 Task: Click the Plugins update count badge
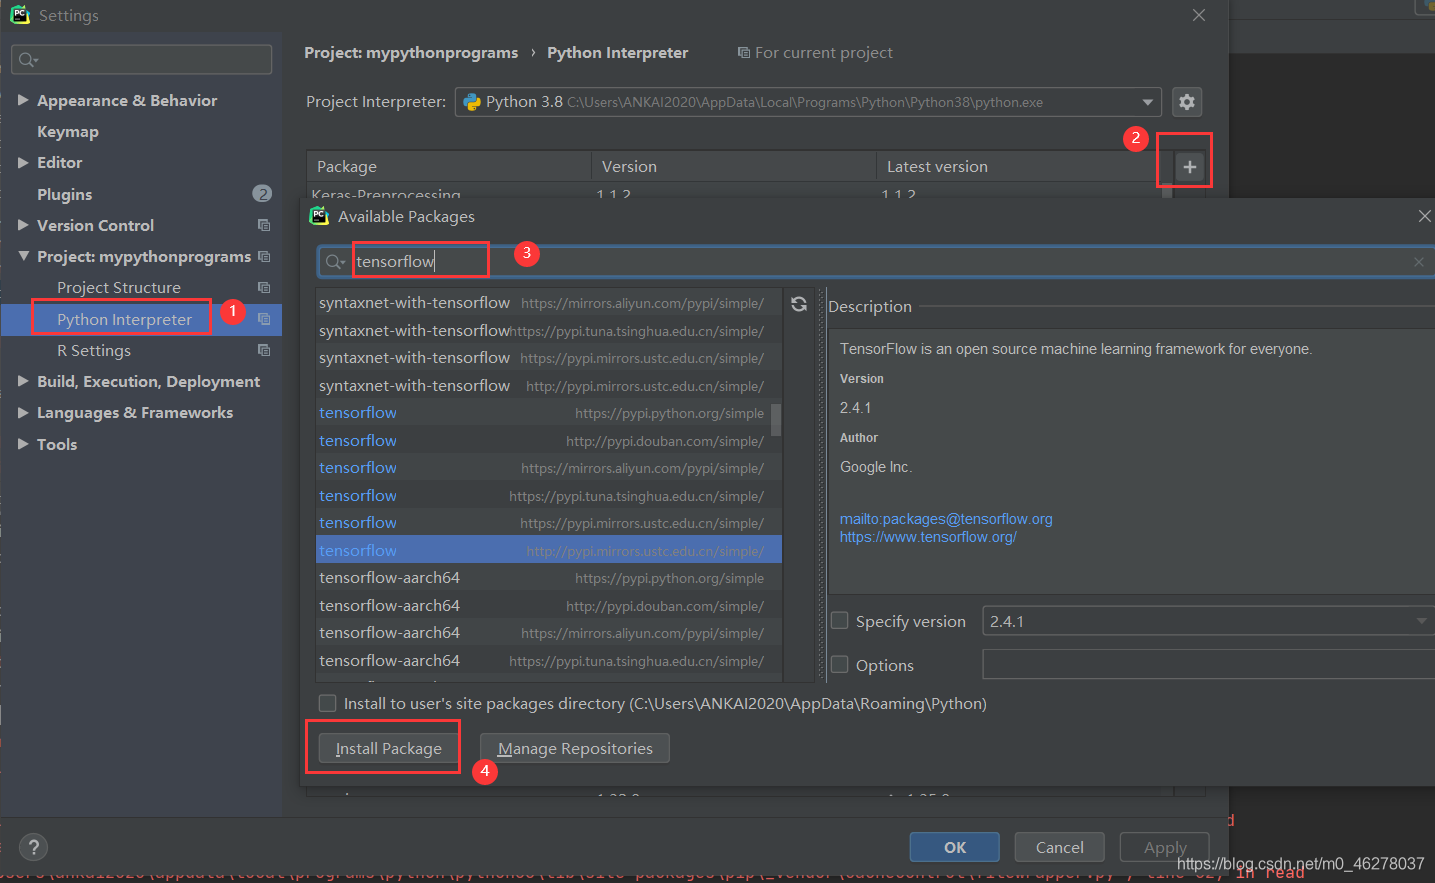click(x=262, y=194)
